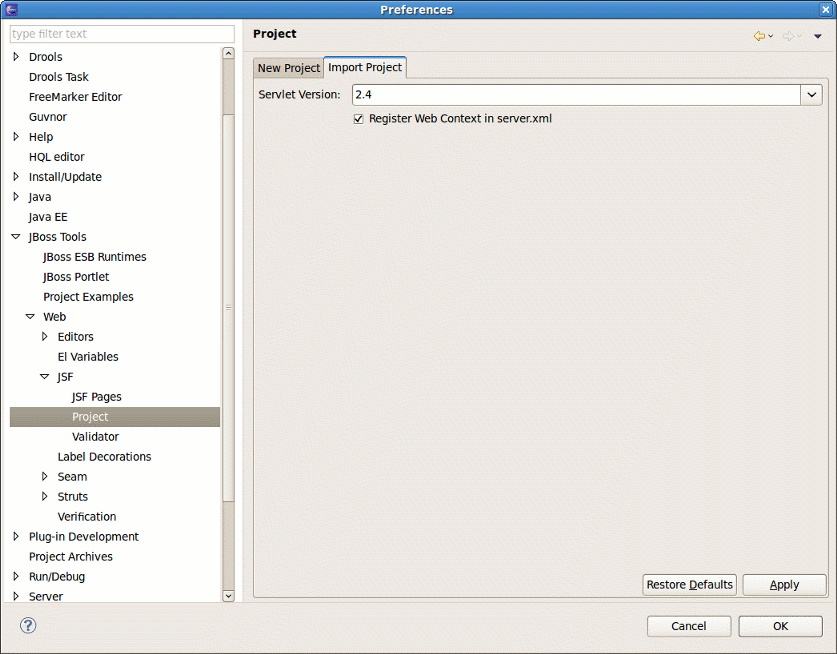This screenshot has width=837, height=654.
Task: Click the tree scrollbar down arrow
Action: pos(228,595)
